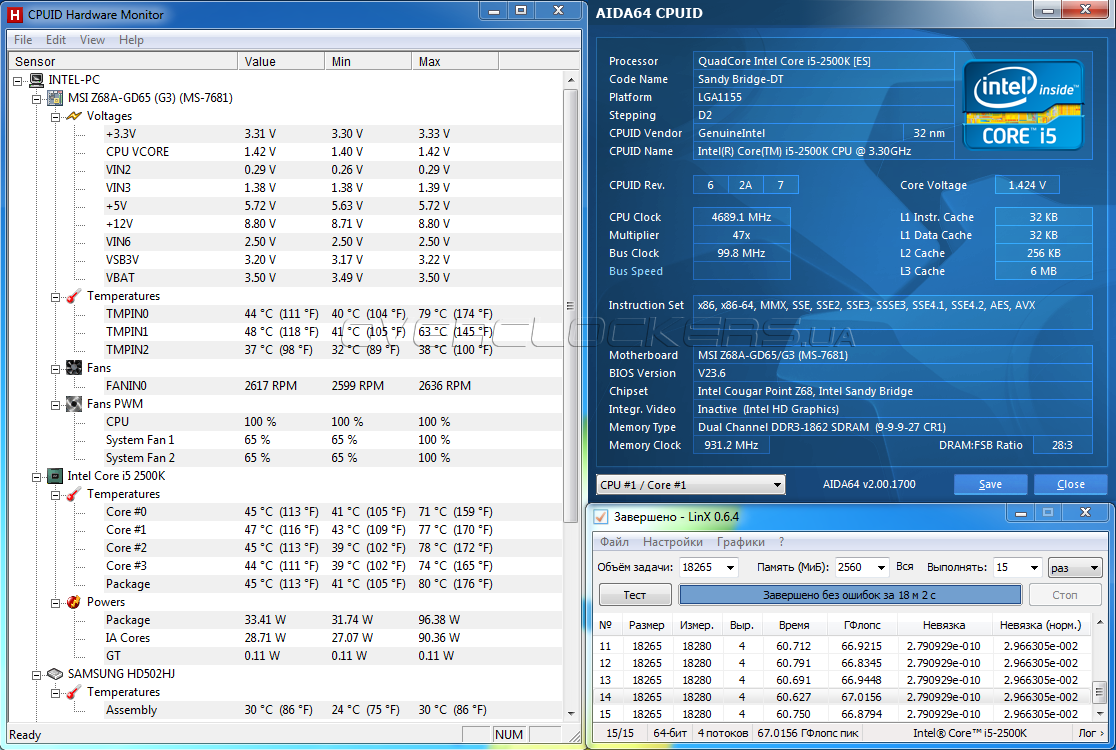The width and height of the screenshot is (1116, 750).
Task: Click the CPUID Hardware Monitor title icon
Action: 15,14
